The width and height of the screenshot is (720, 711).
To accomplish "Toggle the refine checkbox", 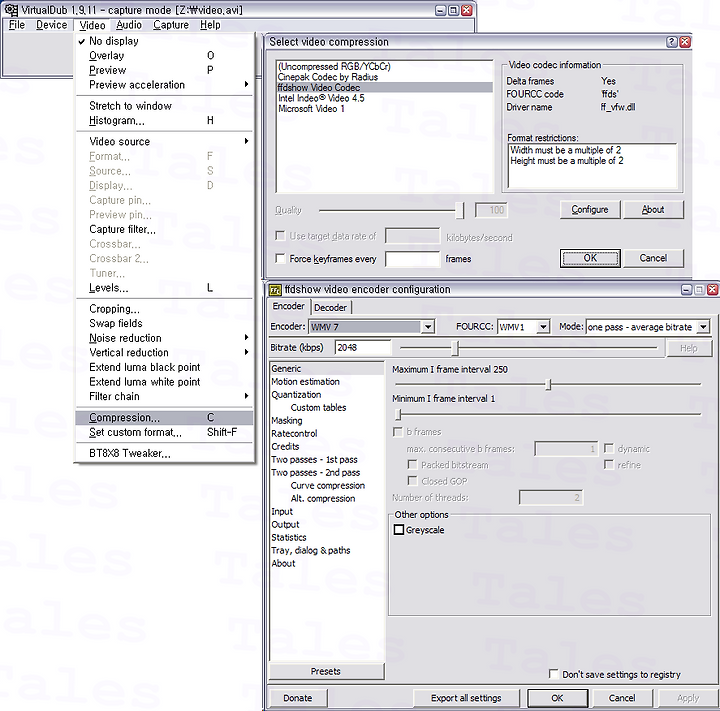I will coord(609,465).
